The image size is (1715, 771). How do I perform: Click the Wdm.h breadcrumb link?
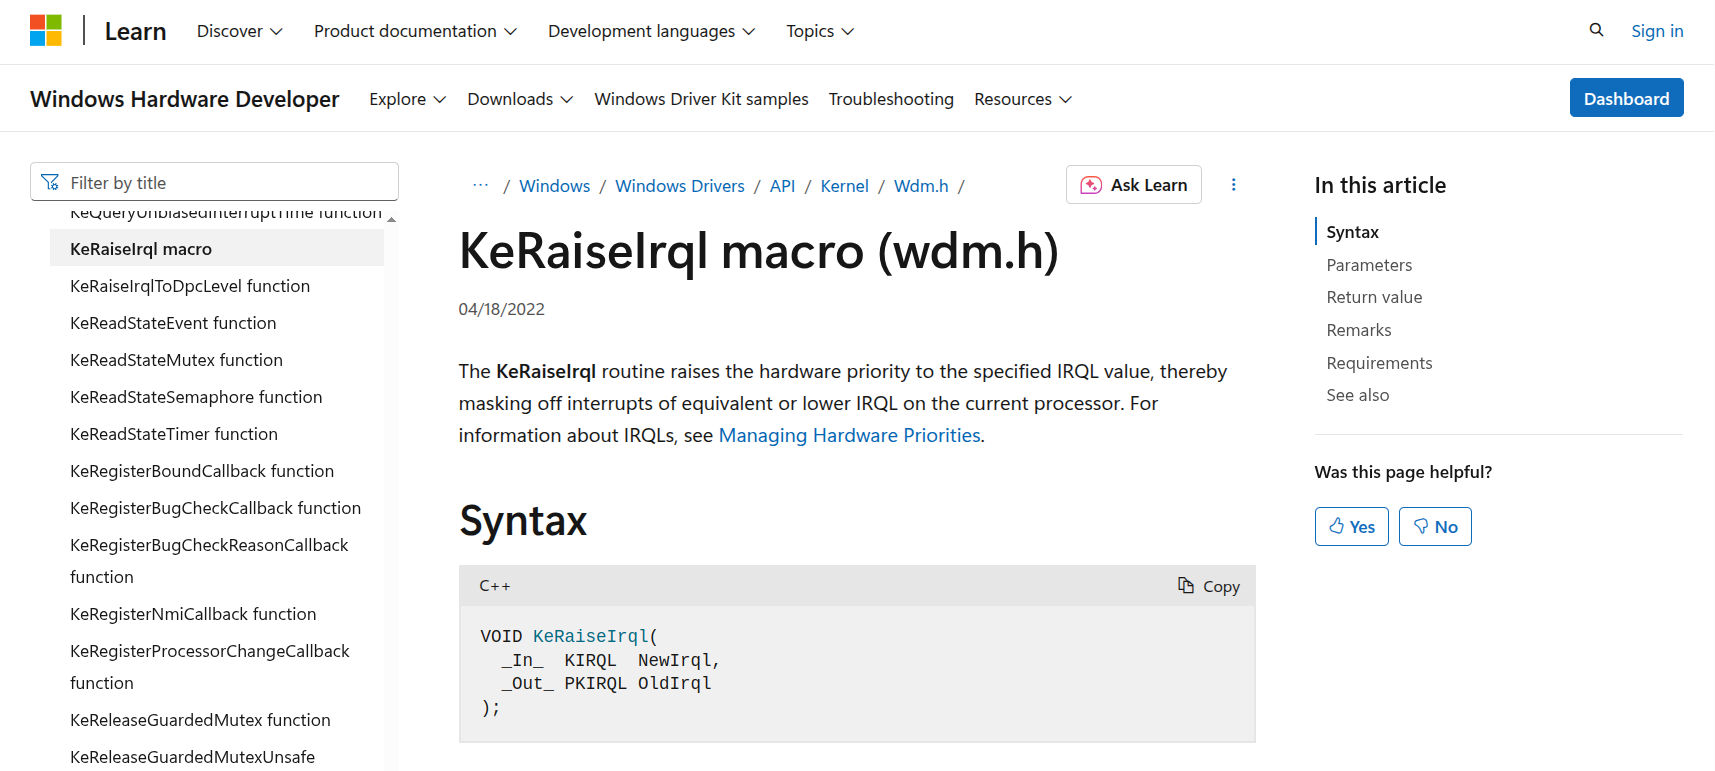921,186
